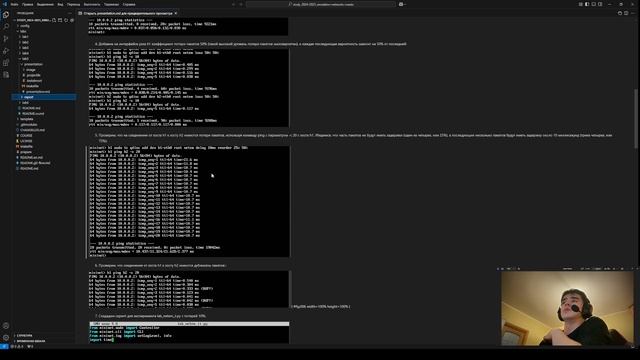Open README.en.md in the file tree
The width and height of the screenshot is (640, 360).
[31, 158]
